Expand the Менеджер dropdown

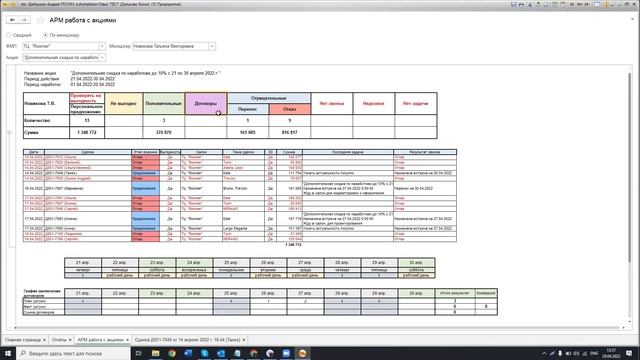(x=212, y=46)
